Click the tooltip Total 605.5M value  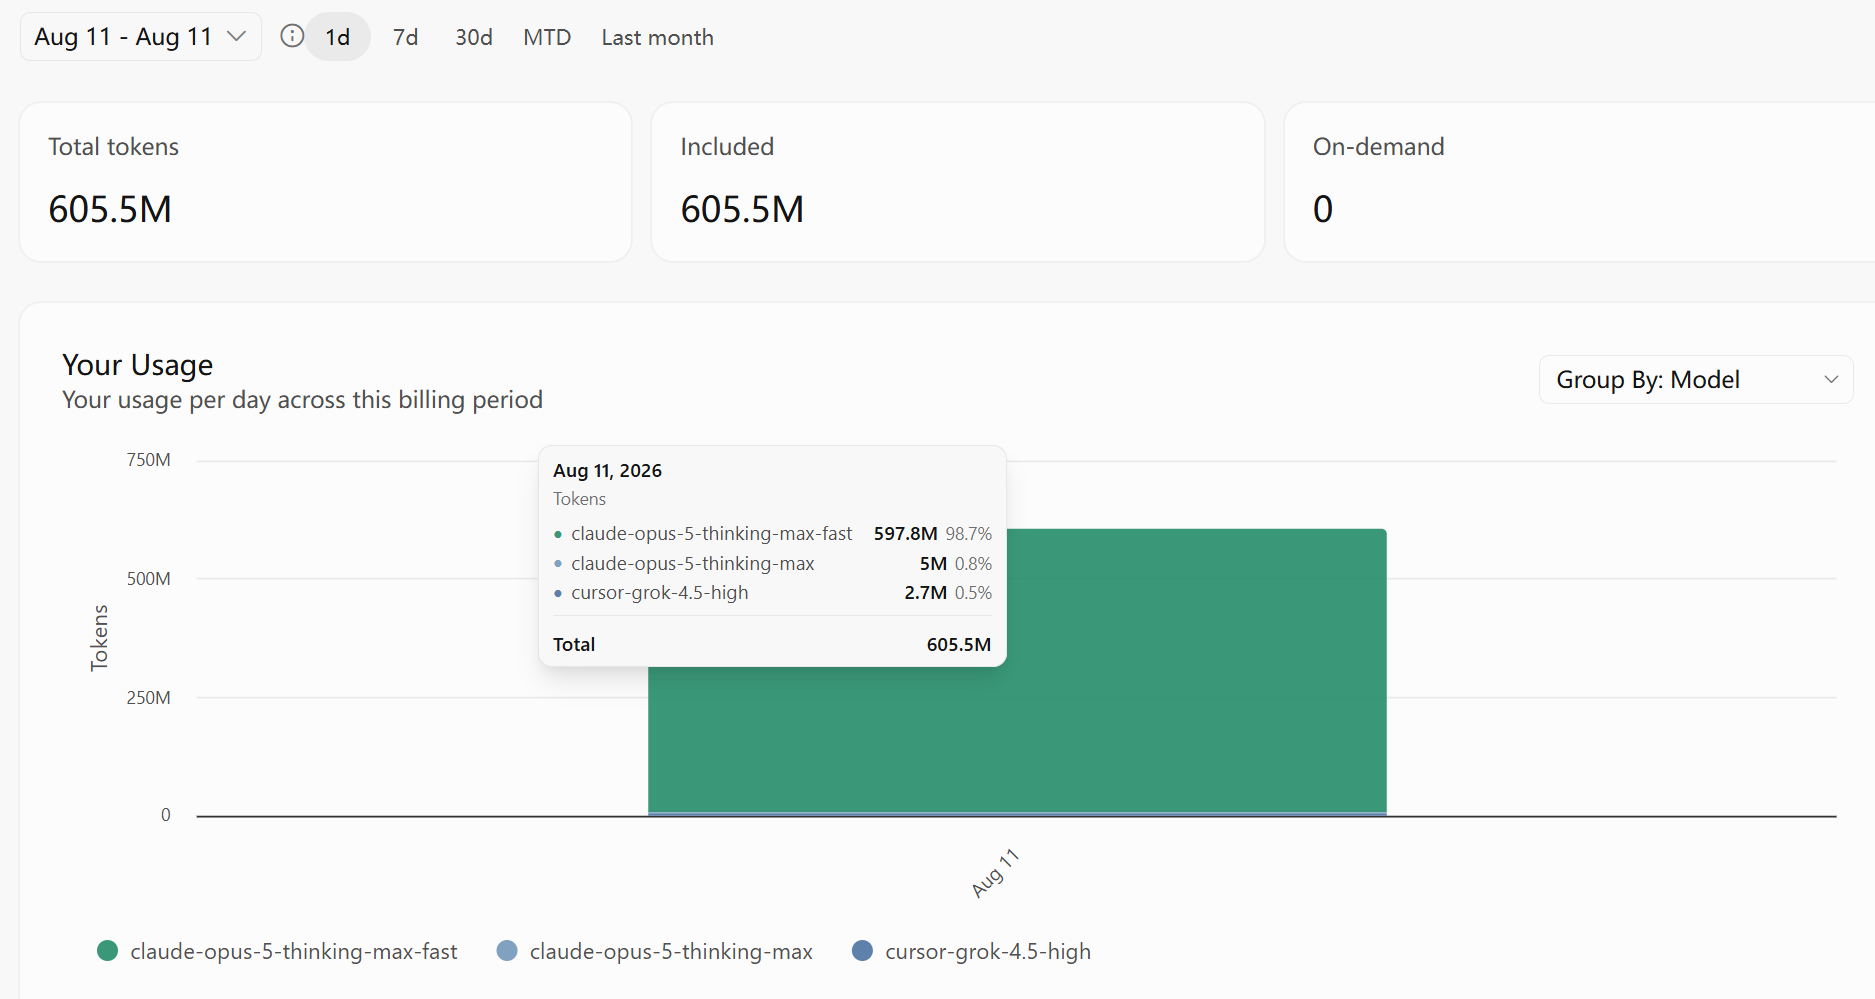tap(959, 645)
